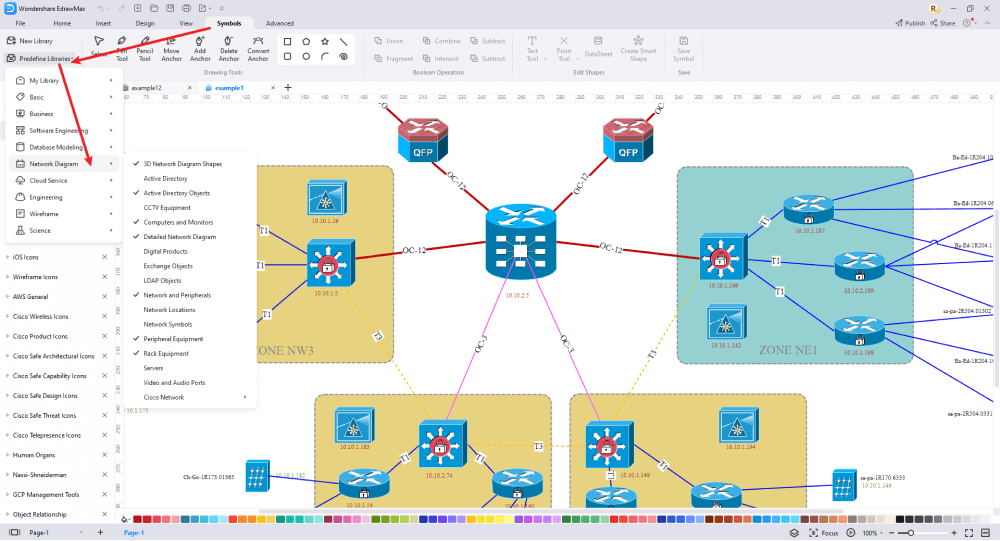Expand the My Library submenu

point(64,80)
